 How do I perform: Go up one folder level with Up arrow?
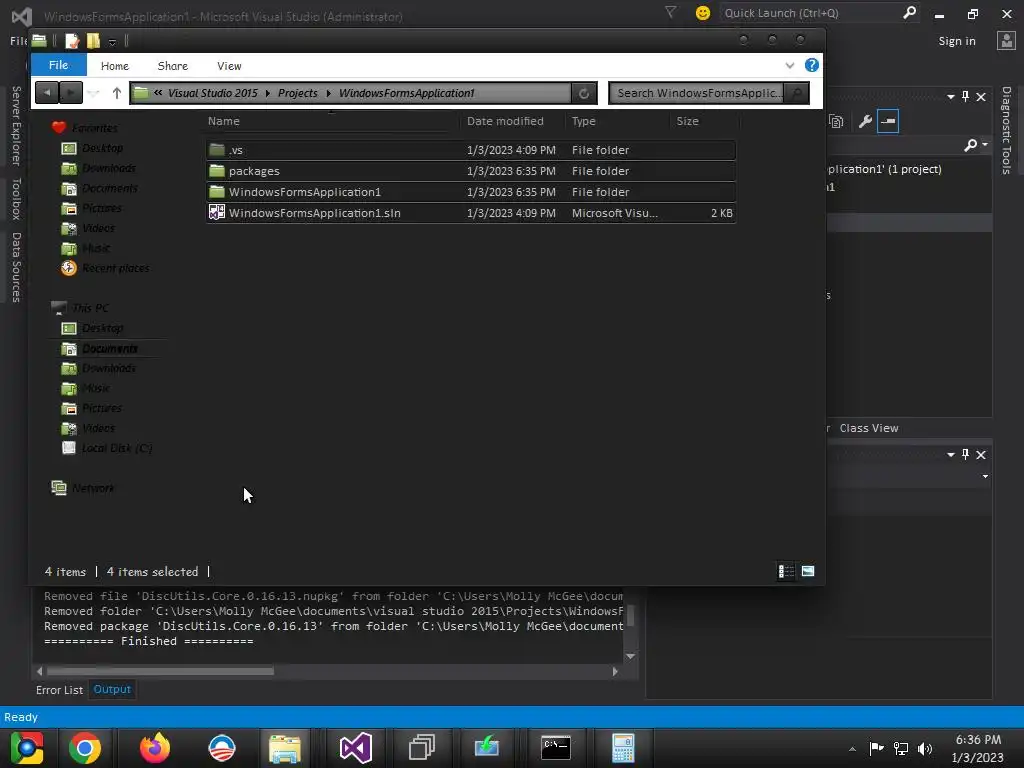(117, 93)
